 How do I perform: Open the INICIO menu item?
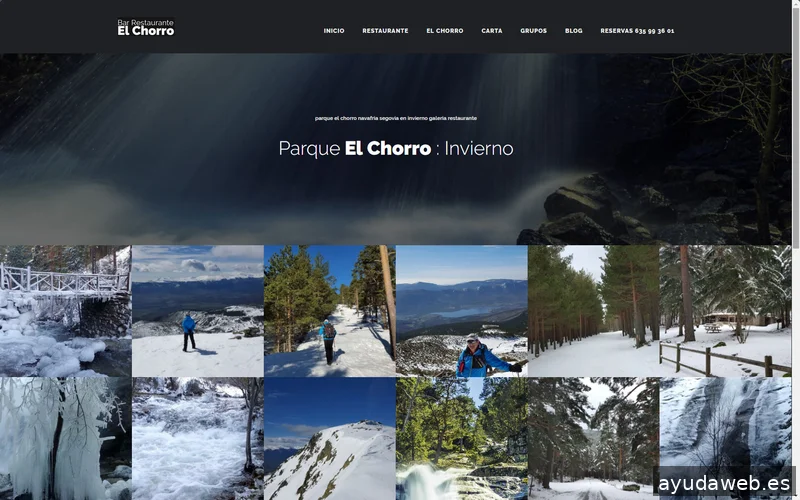334,31
